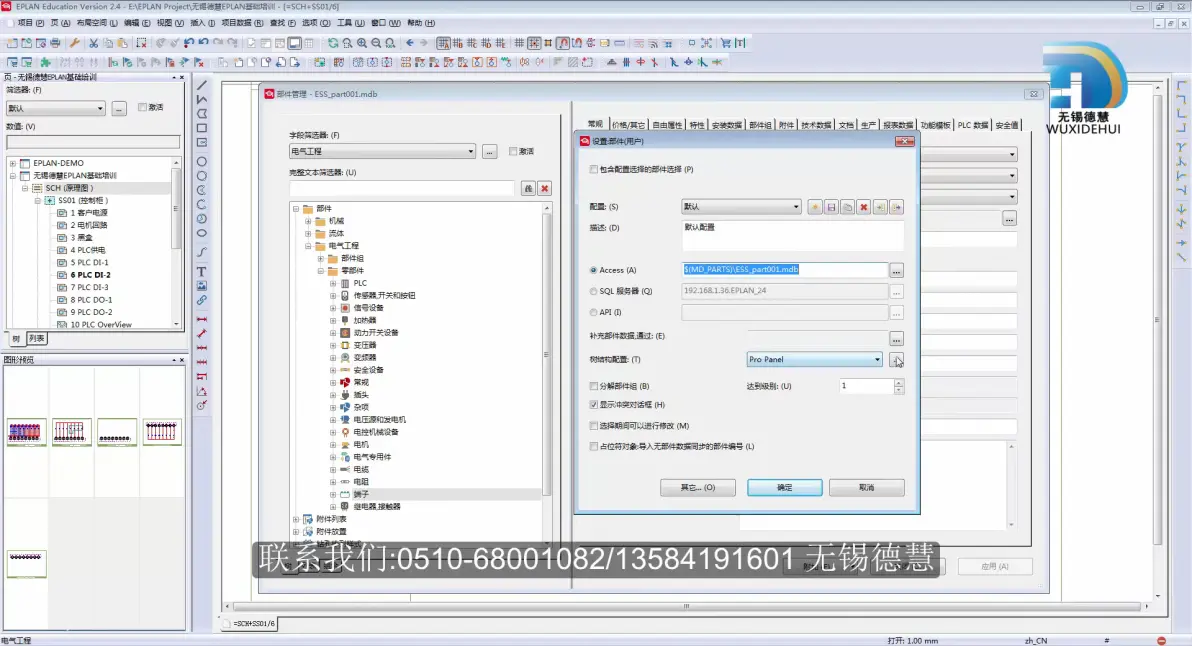Click the print icon in main toolbar

pos(55,43)
